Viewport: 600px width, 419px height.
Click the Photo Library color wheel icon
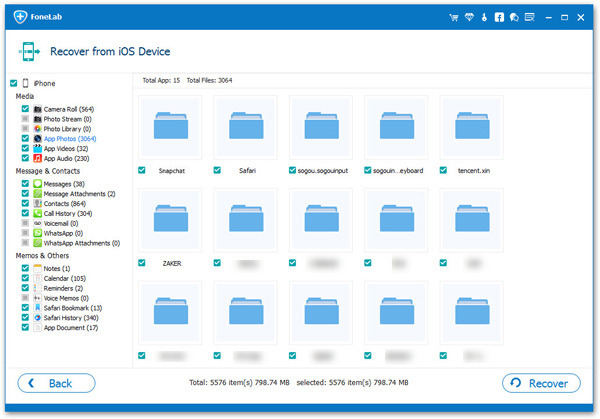[38, 129]
